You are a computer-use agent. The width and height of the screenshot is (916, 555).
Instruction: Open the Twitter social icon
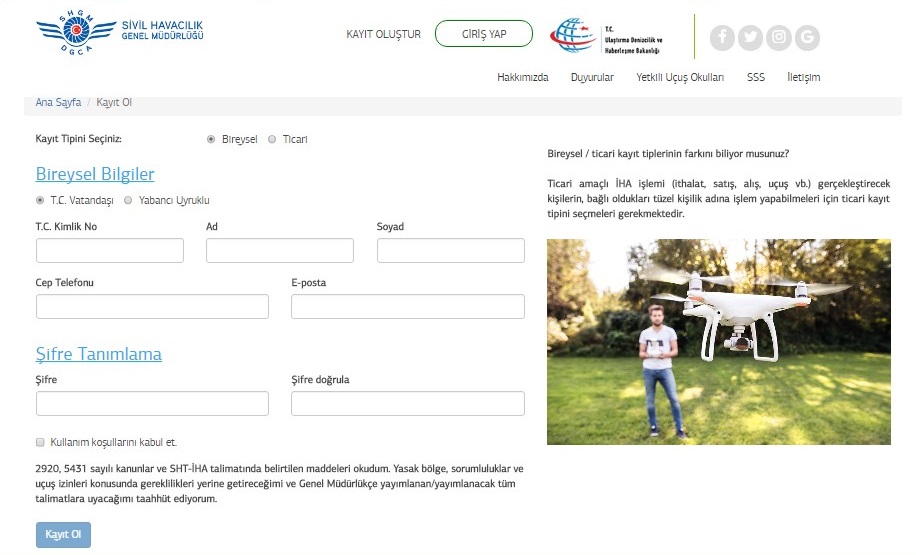(x=750, y=38)
